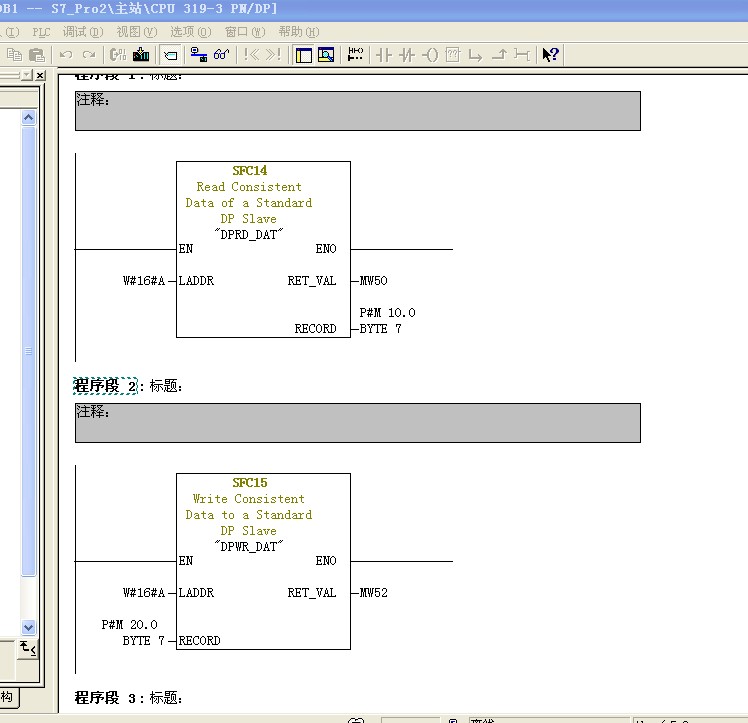Click the Network 2 comment field

click(x=358, y=423)
